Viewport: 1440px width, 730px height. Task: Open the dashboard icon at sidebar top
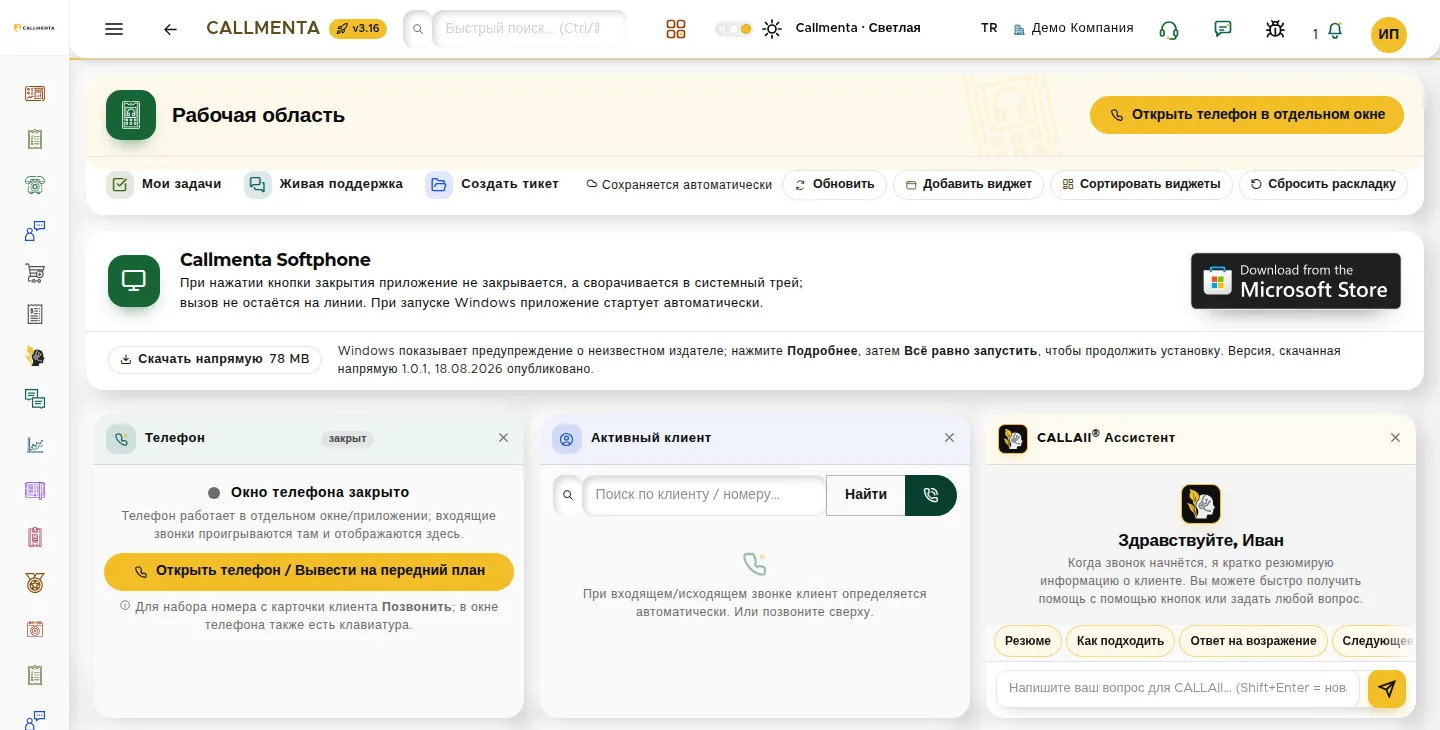tap(35, 94)
